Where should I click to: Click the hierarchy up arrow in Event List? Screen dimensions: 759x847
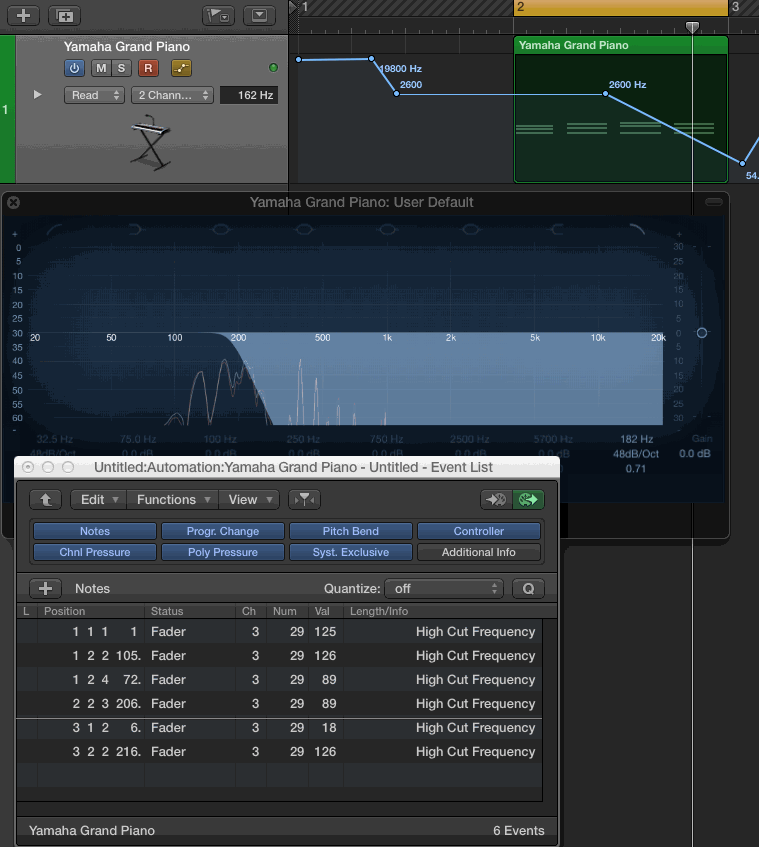46,499
